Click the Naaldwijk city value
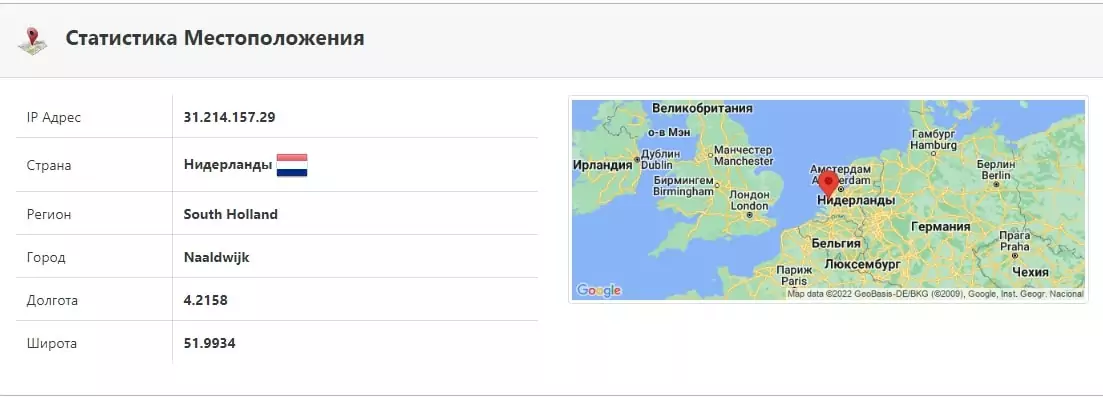Image resolution: width=1103 pixels, height=397 pixels. click(217, 258)
